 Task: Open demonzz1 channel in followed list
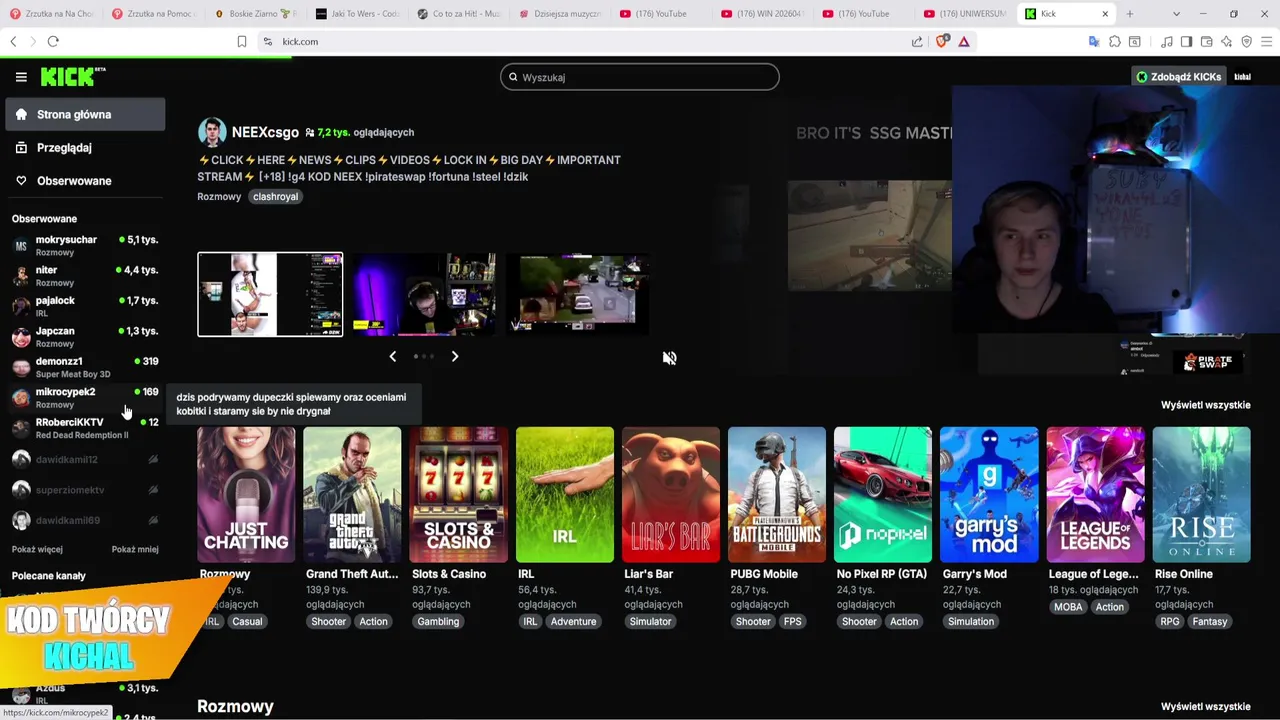pos(85,367)
